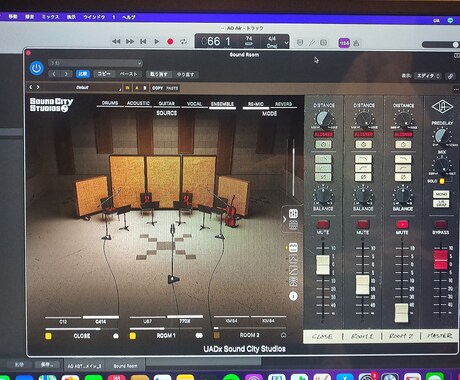Expand the side panel chevron arrow

point(284,219)
